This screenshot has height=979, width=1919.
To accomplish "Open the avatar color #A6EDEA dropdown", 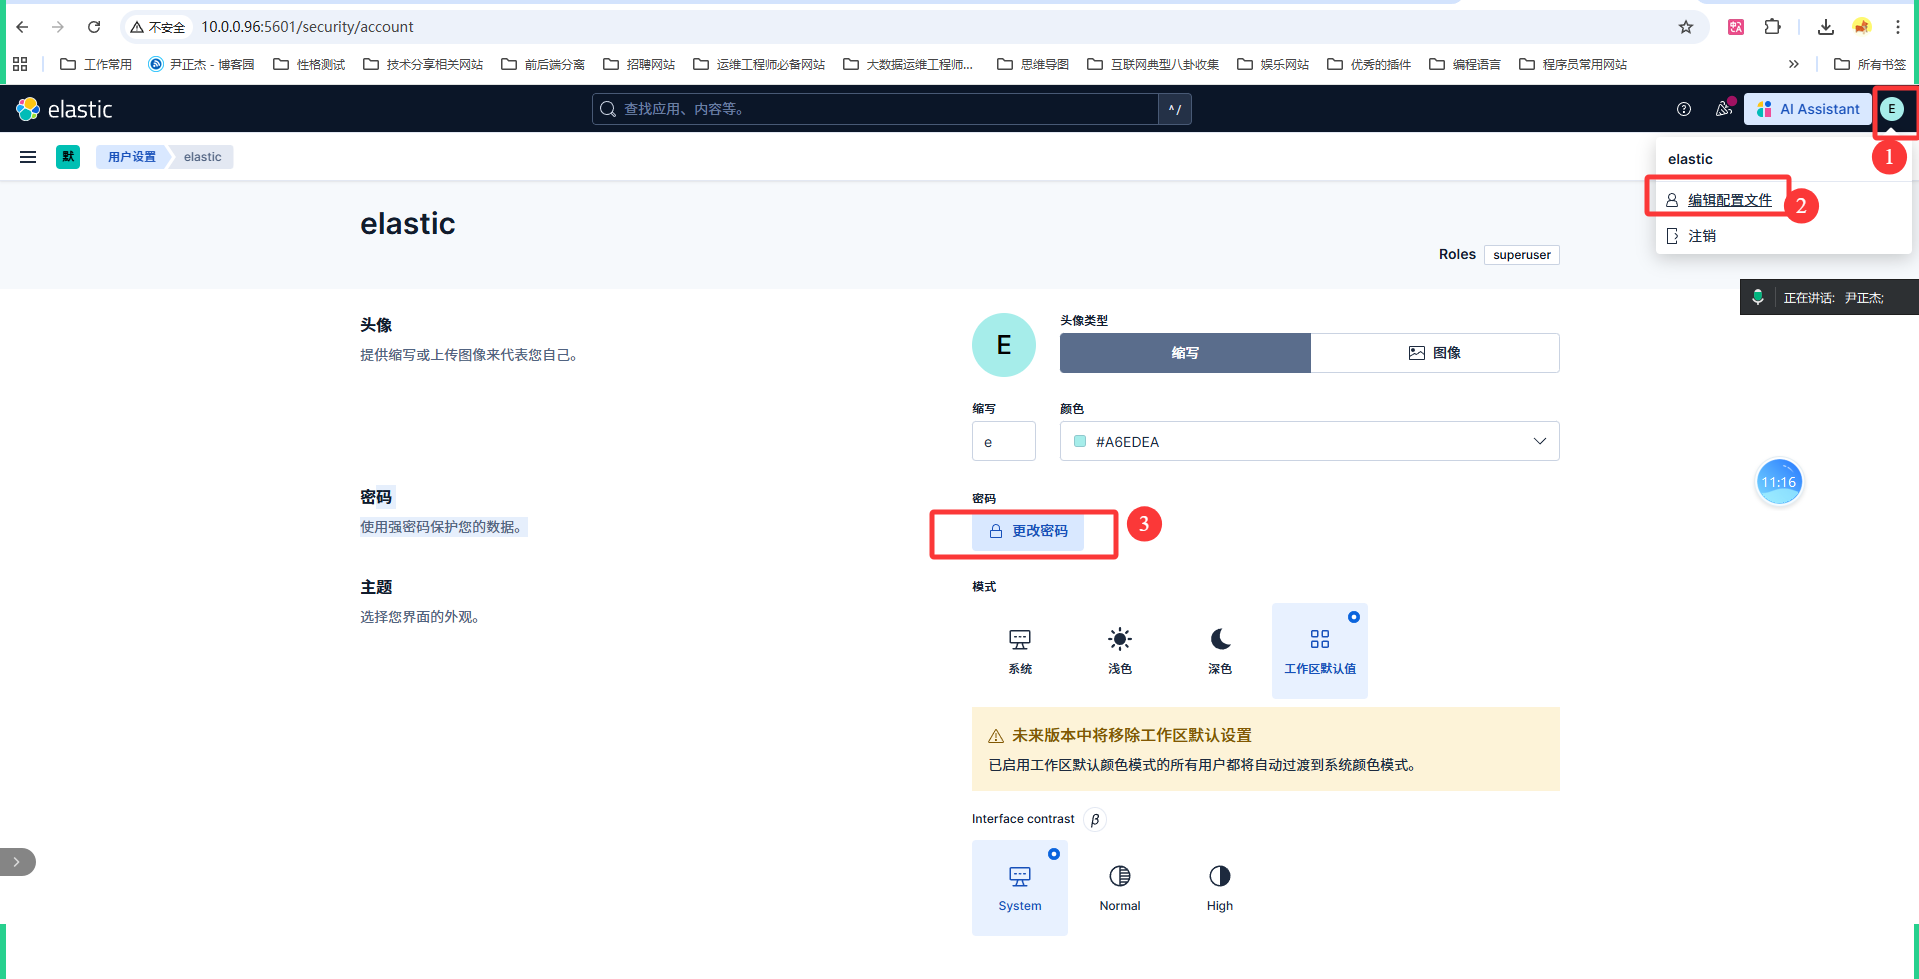I will (1310, 441).
